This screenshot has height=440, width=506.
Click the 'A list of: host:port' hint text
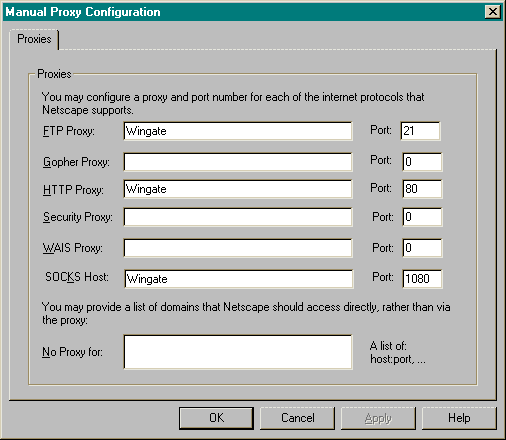[398, 352]
